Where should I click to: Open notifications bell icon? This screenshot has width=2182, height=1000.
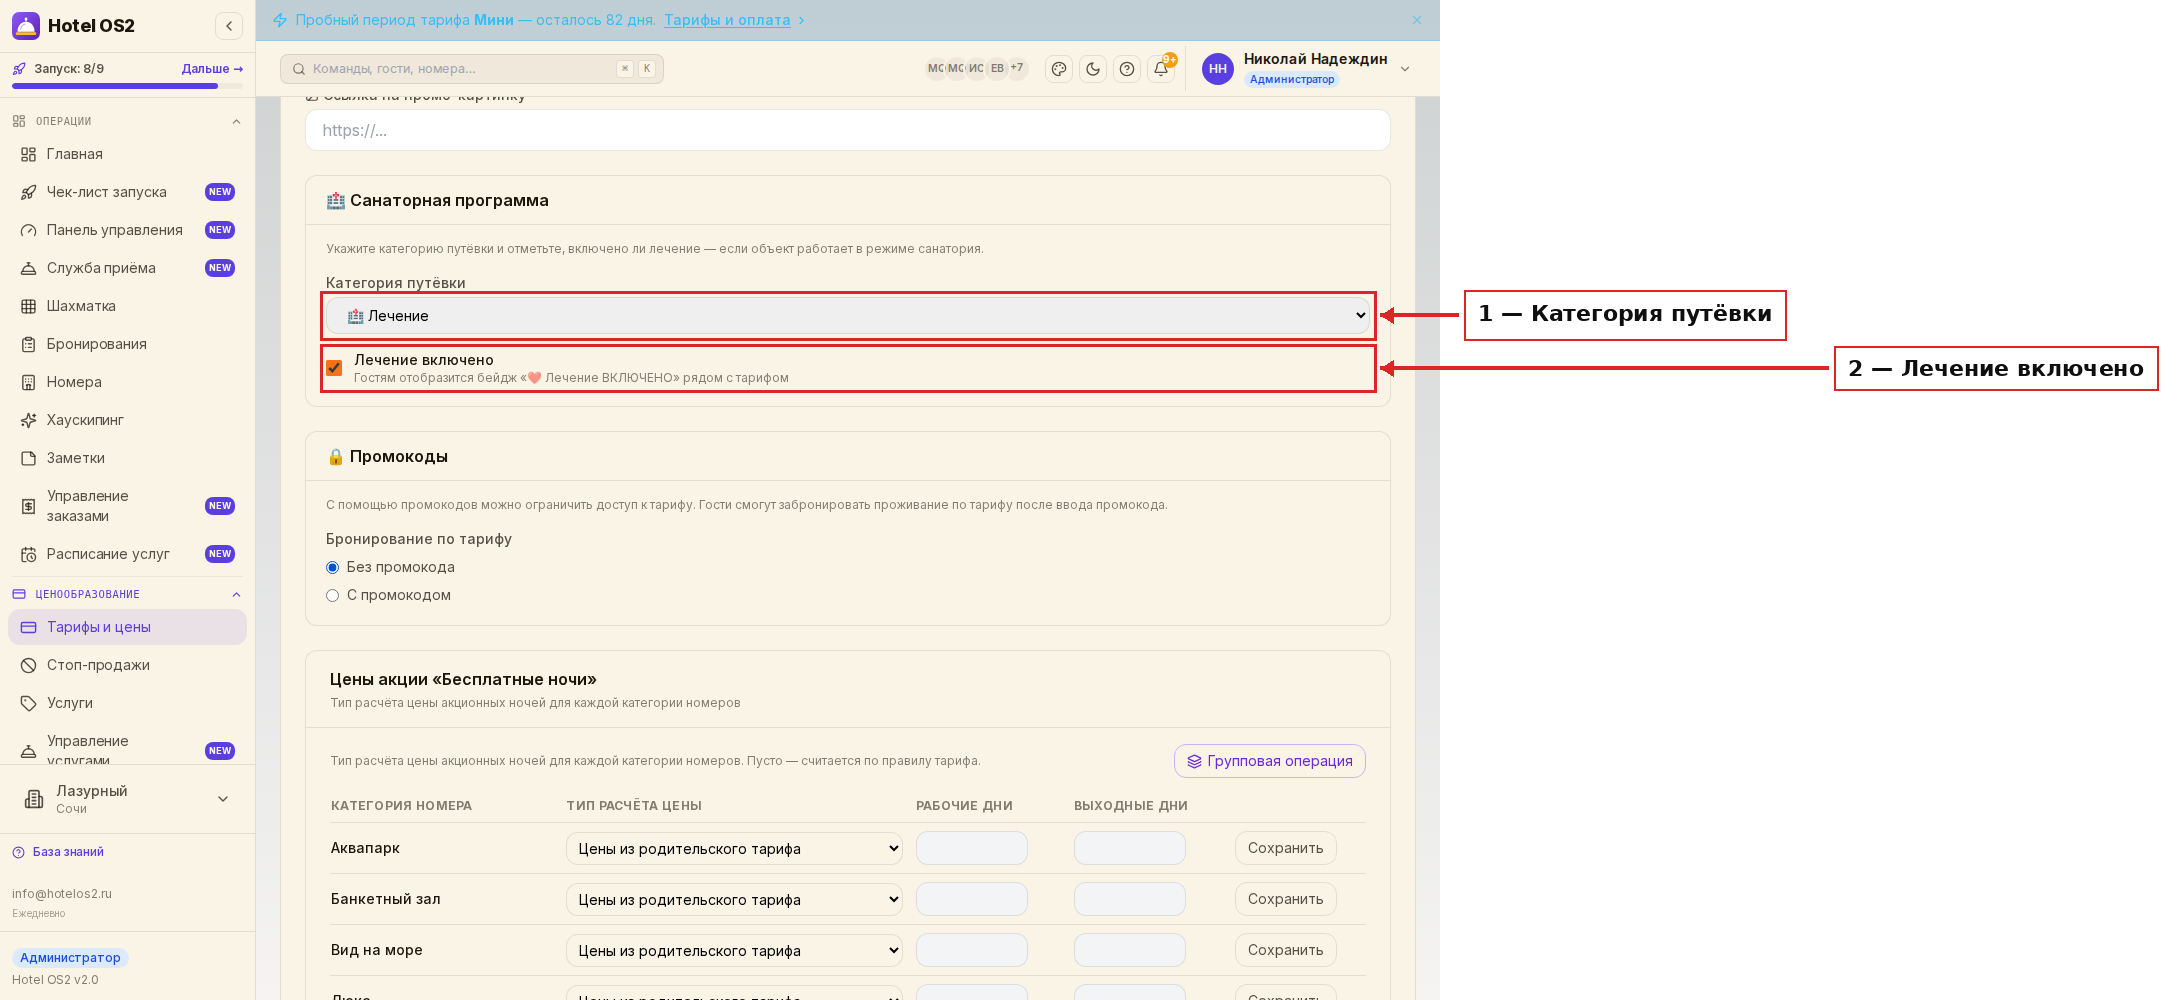(x=1161, y=69)
